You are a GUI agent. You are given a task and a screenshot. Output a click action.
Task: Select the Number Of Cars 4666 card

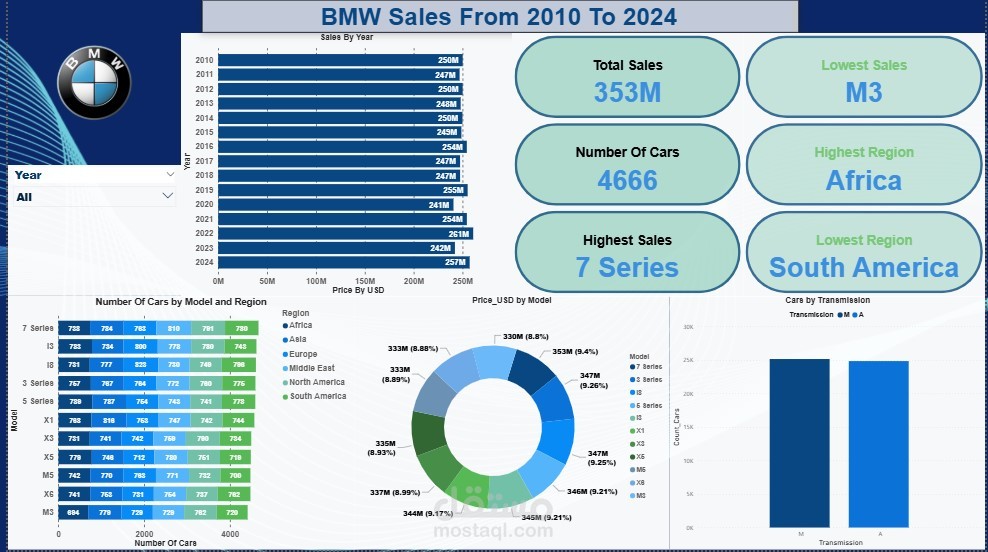click(x=627, y=165)
